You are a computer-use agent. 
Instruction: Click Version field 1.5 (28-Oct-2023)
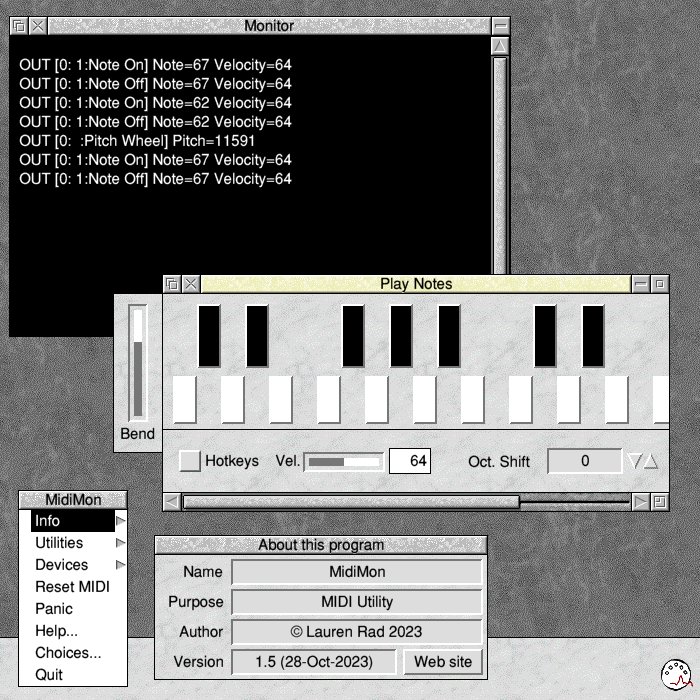coord(314,662)
